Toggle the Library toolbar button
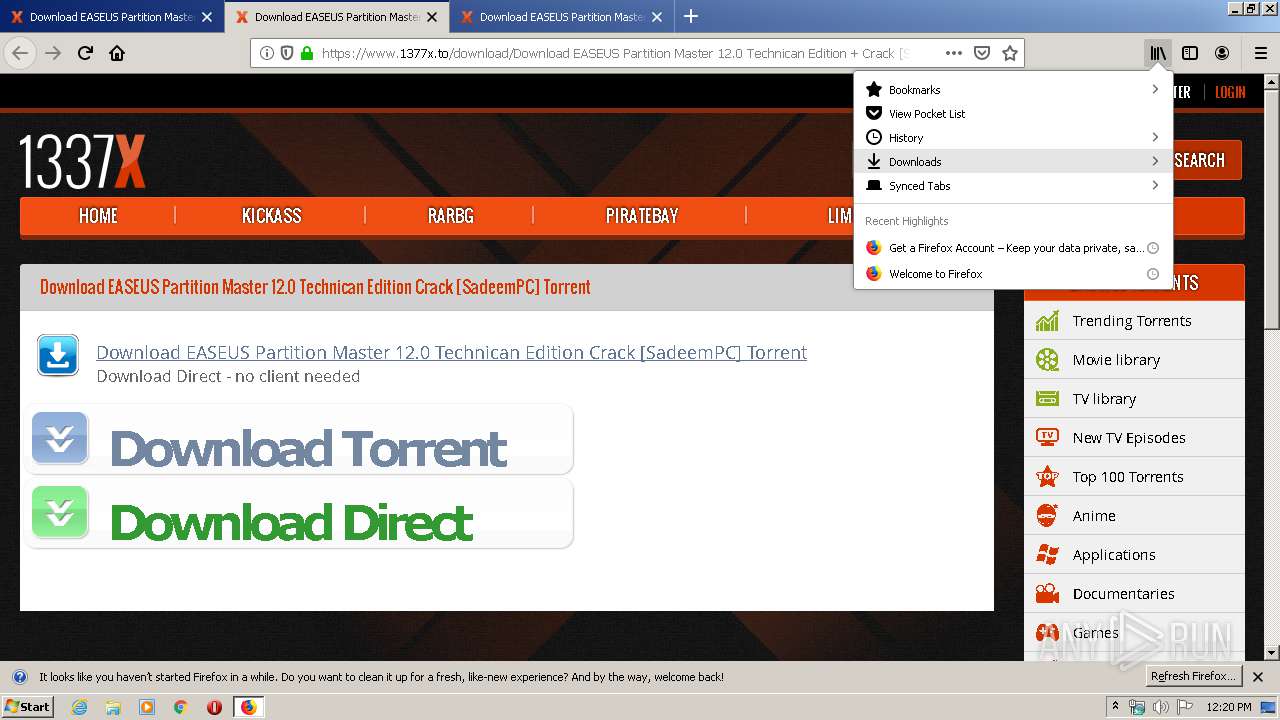 click(1158, 53)
